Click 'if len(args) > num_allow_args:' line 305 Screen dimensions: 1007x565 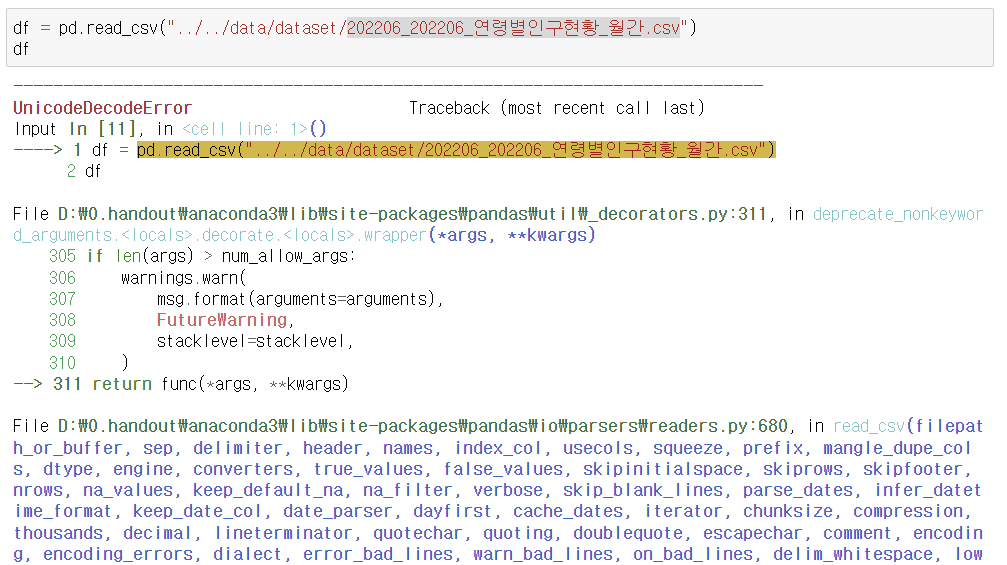pos(221,256)
